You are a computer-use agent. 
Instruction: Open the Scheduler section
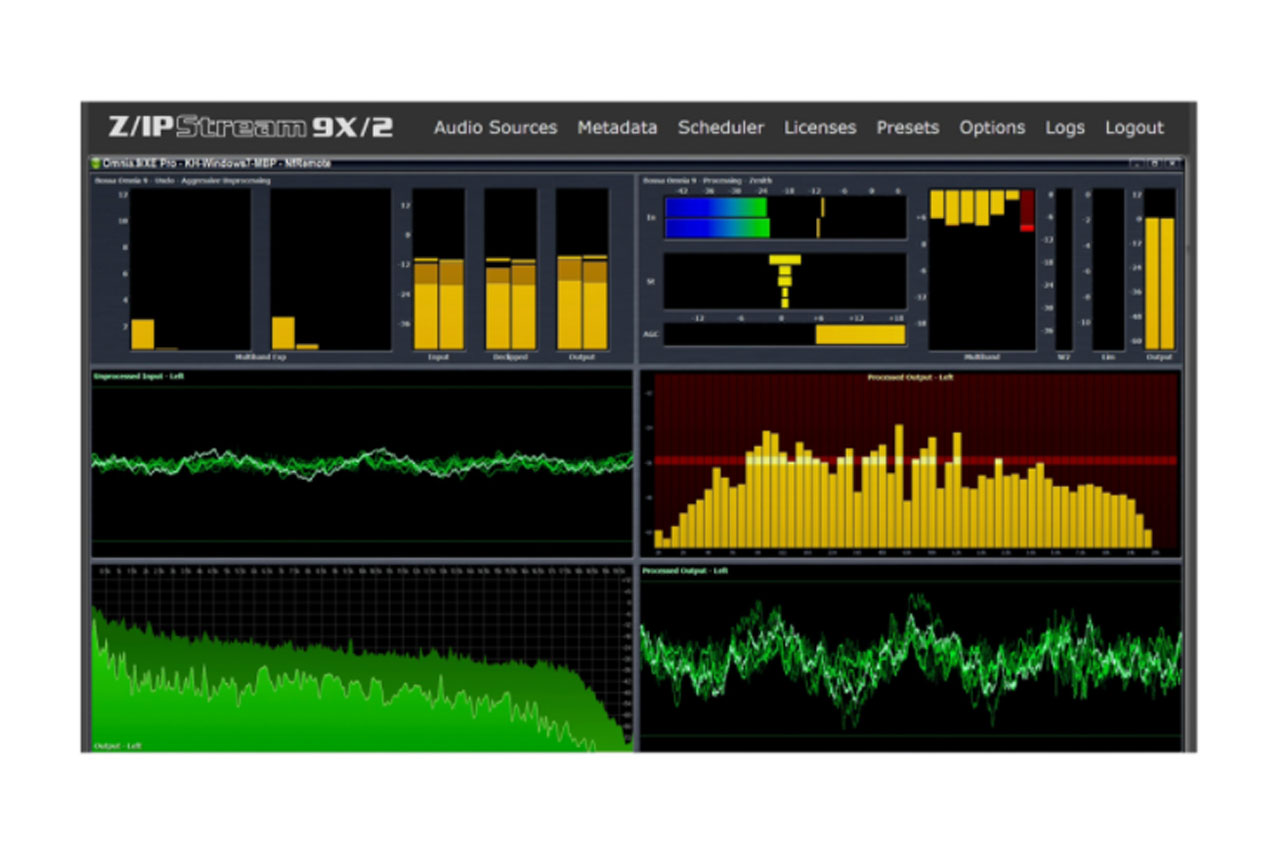[721, 128]
